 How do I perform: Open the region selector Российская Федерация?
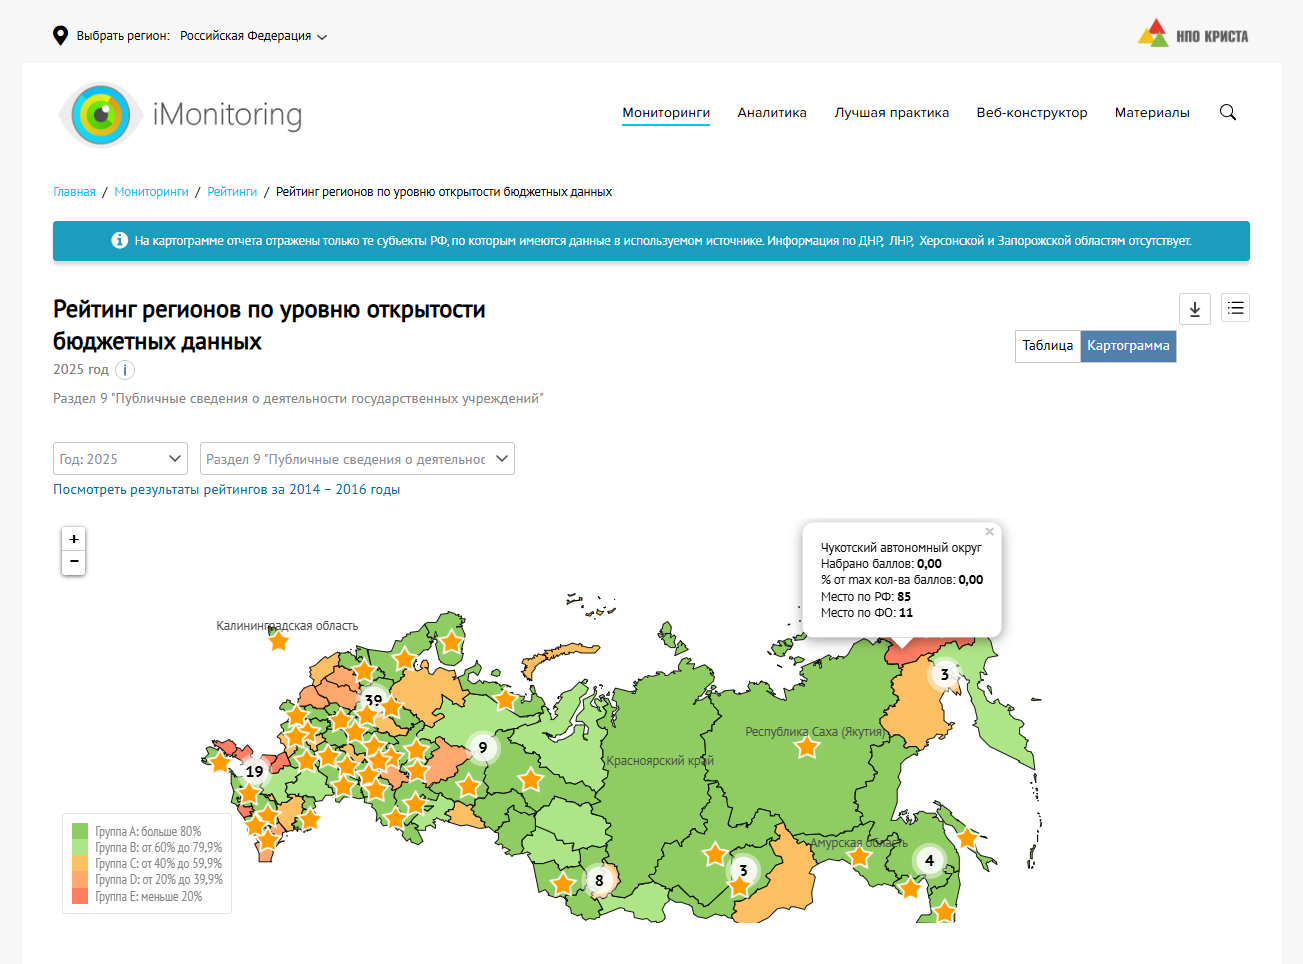[253, 36]
